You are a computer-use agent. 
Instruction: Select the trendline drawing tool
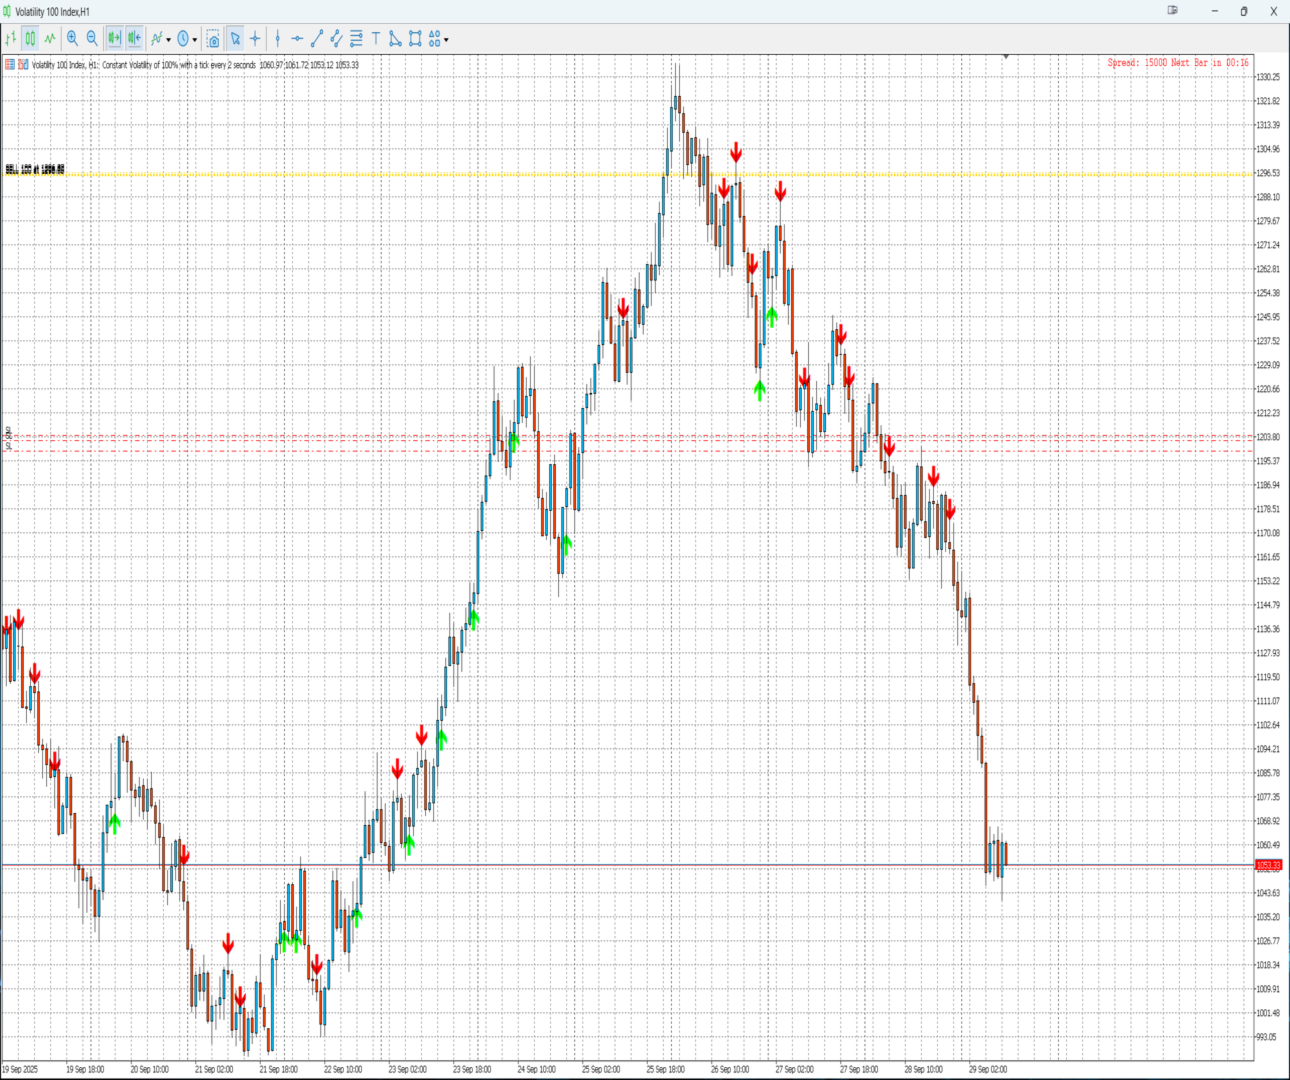(317, 39)
